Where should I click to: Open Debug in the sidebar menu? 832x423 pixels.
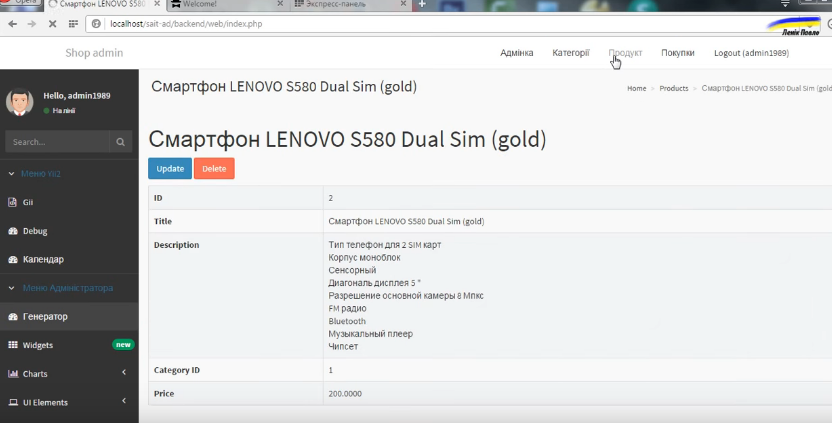pyautogui.click(x=35, y=231)
